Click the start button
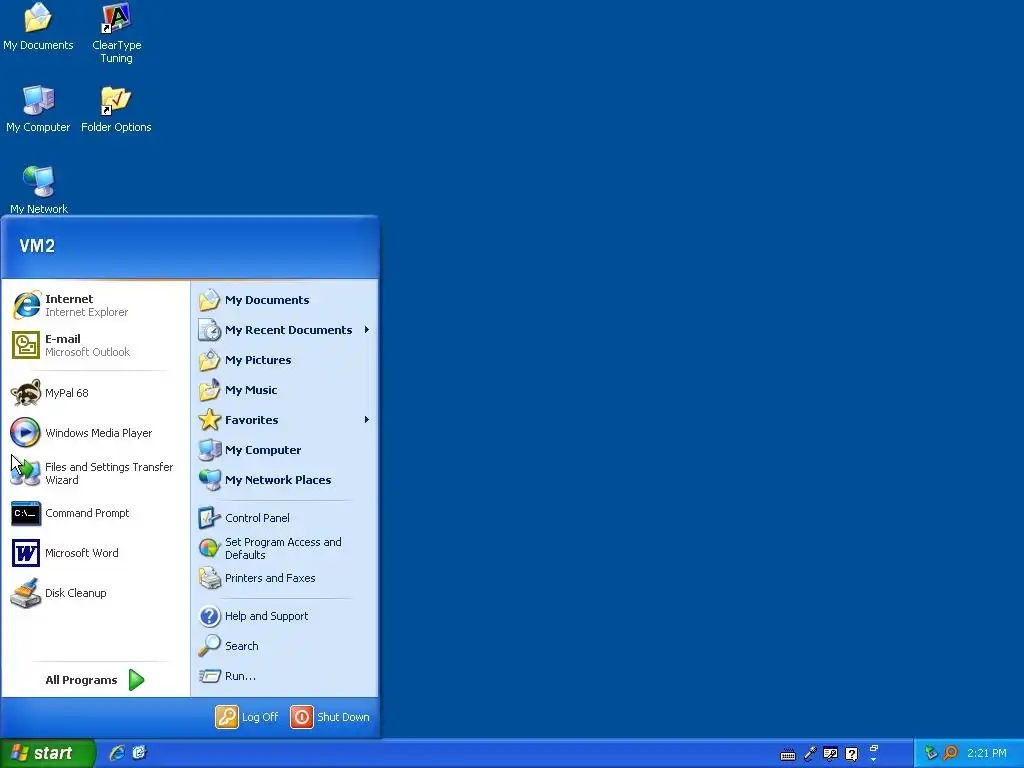This screenshot has width=1024, height=768. [47, 753]
